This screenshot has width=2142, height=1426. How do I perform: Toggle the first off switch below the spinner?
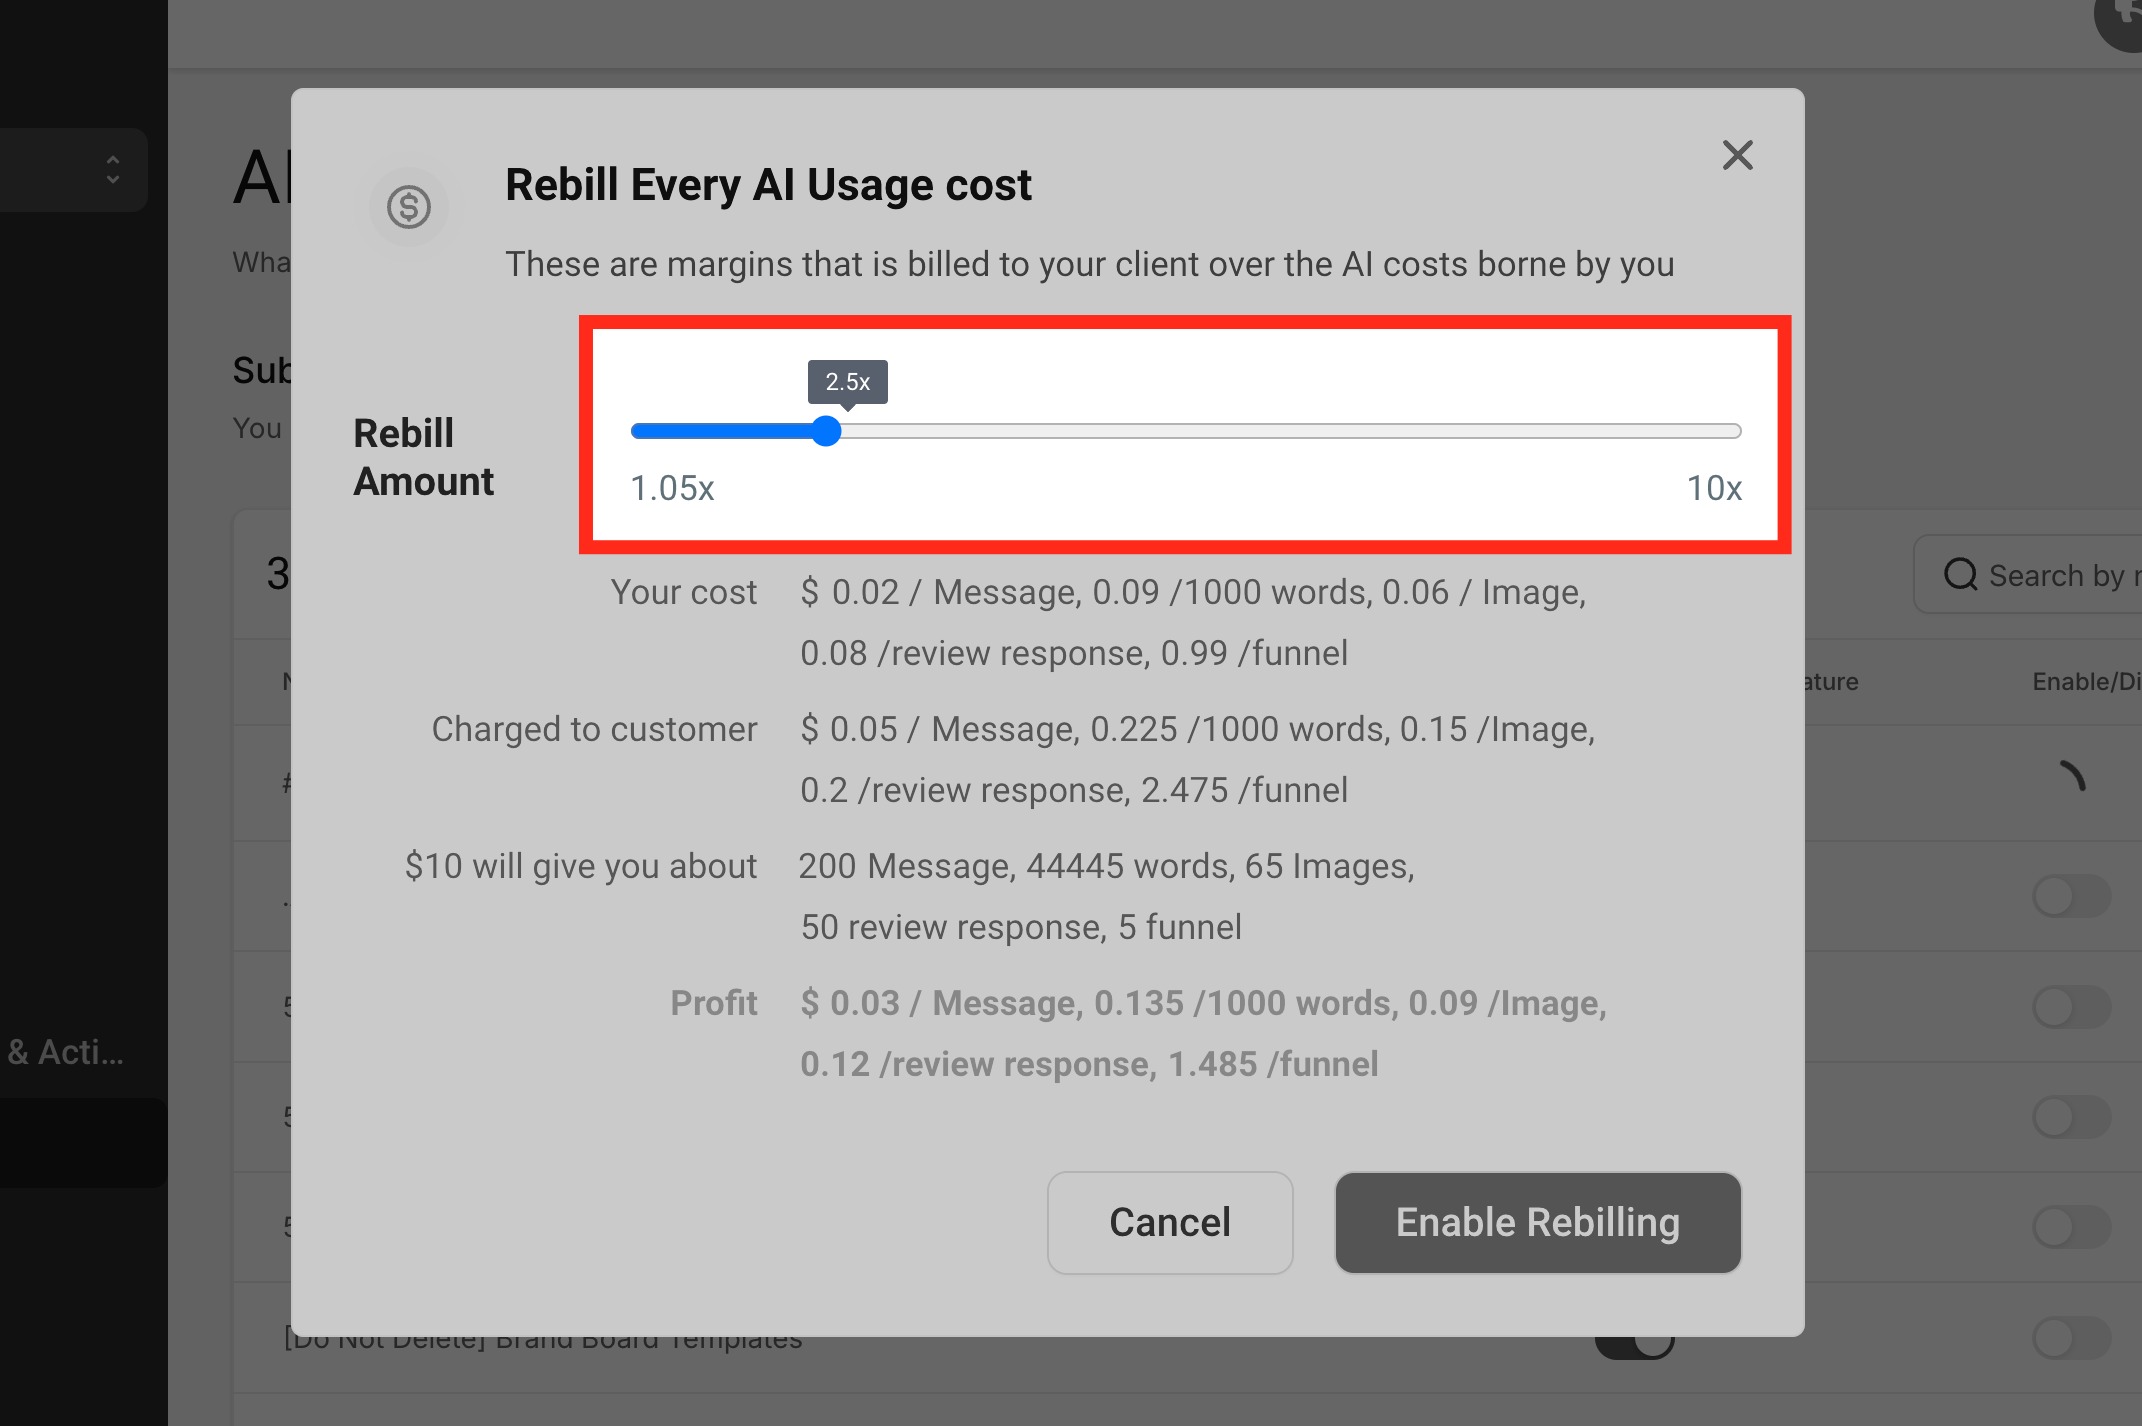pos(2071,896)
